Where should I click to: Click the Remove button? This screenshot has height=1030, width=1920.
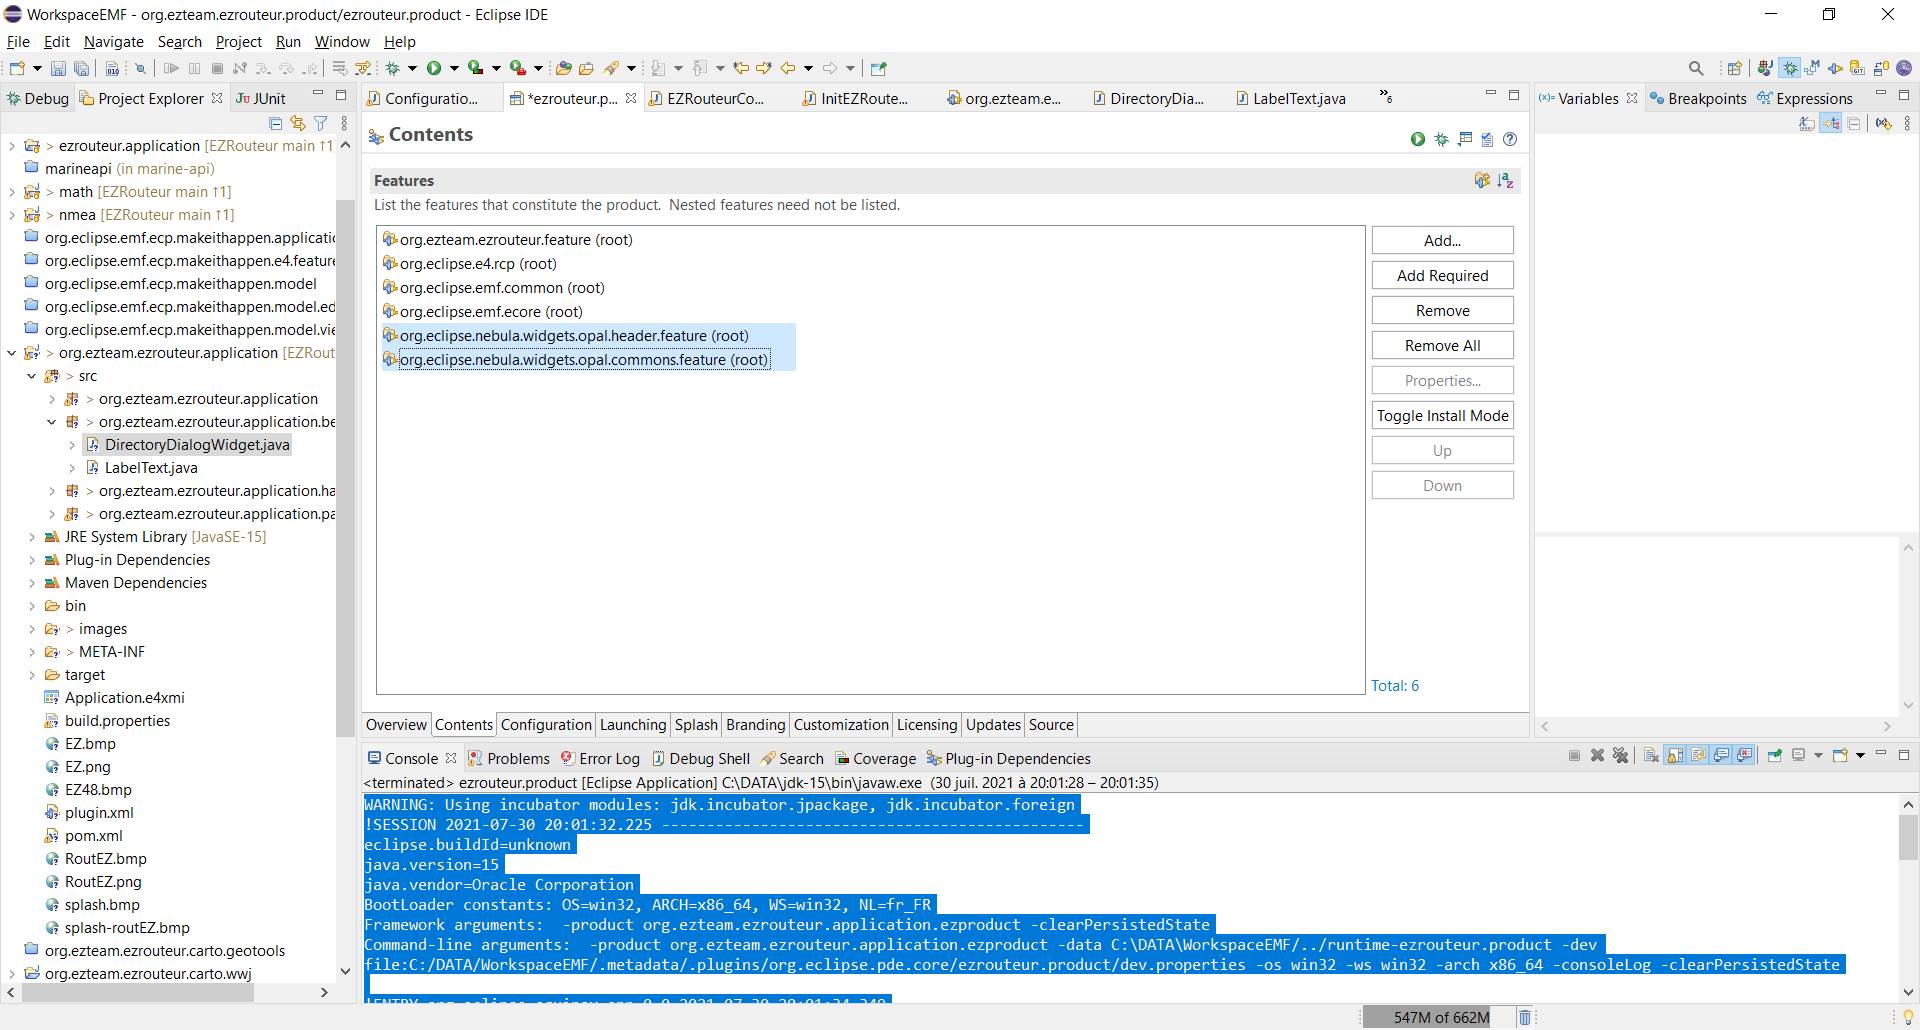point(1442,310)
